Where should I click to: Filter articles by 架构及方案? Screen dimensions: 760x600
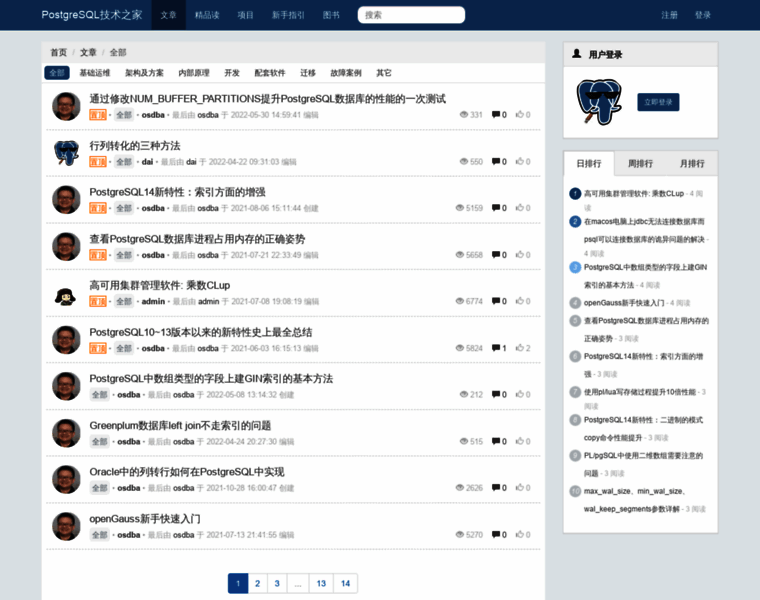[144, 73]
